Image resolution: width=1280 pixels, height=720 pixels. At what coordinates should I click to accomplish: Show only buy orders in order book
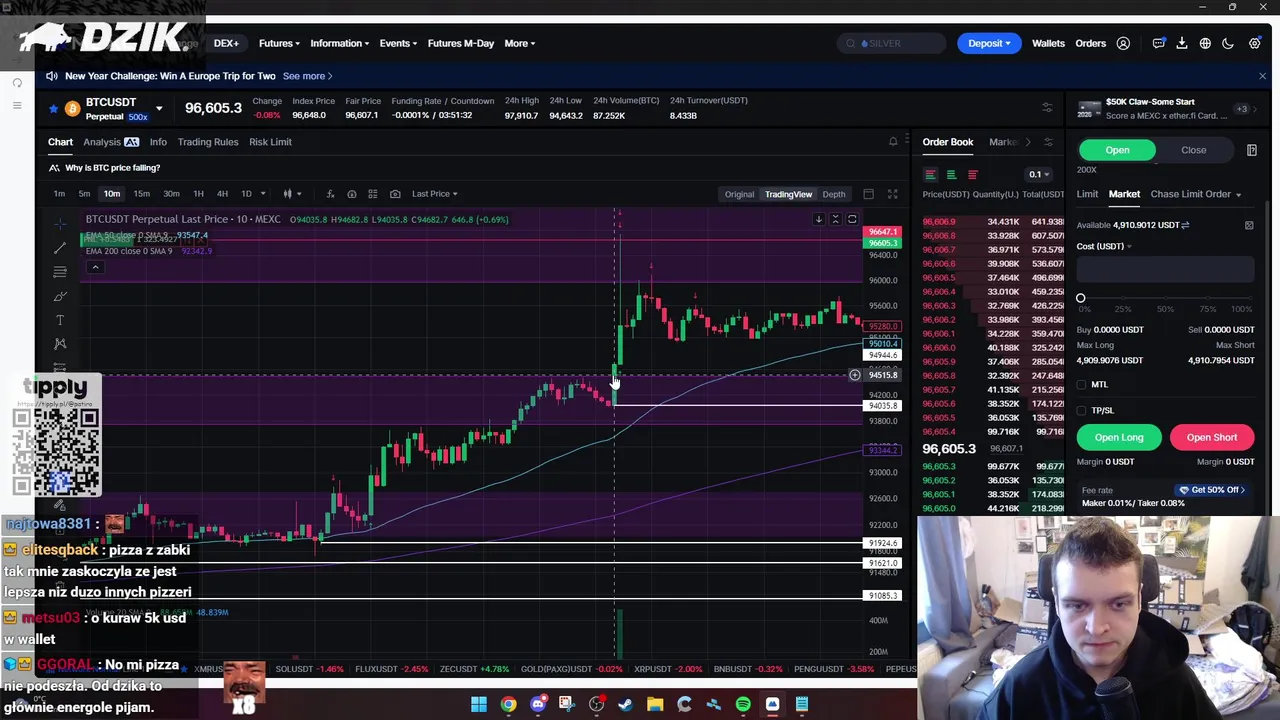(x=951, y=175)
